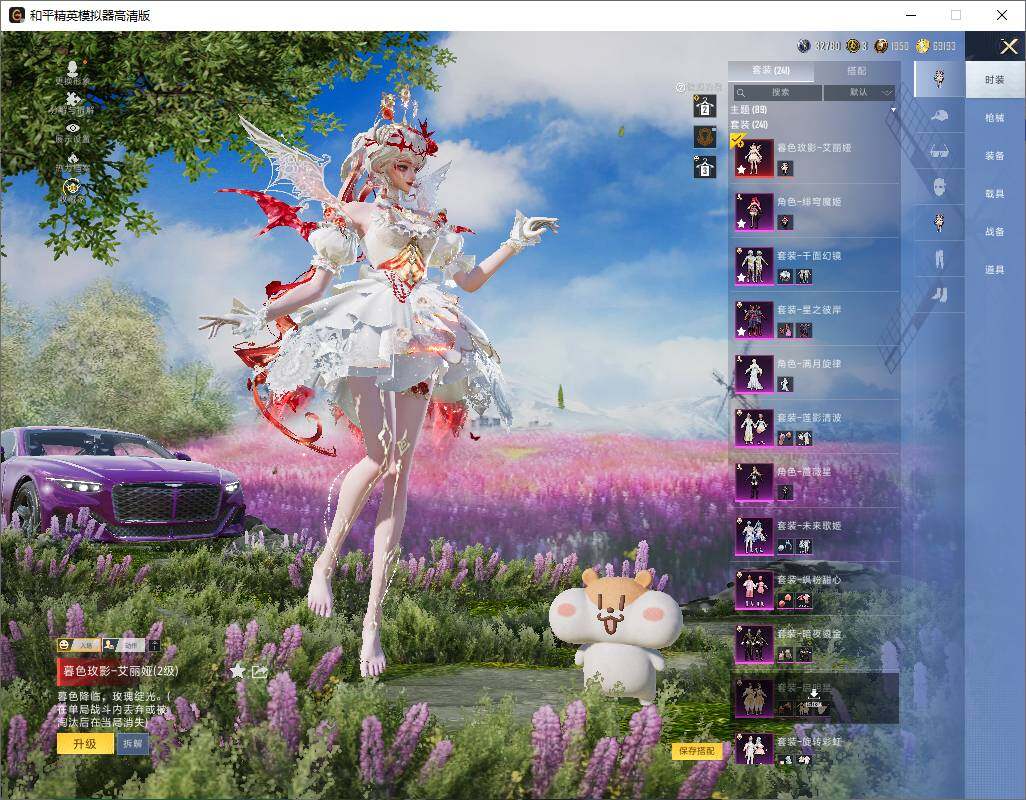Click the 暮色玫影-艾丽娅(2级) title banner
The height and width of the screenshot is (800, 1026).
pyautogui.click(x=120, y=671)
